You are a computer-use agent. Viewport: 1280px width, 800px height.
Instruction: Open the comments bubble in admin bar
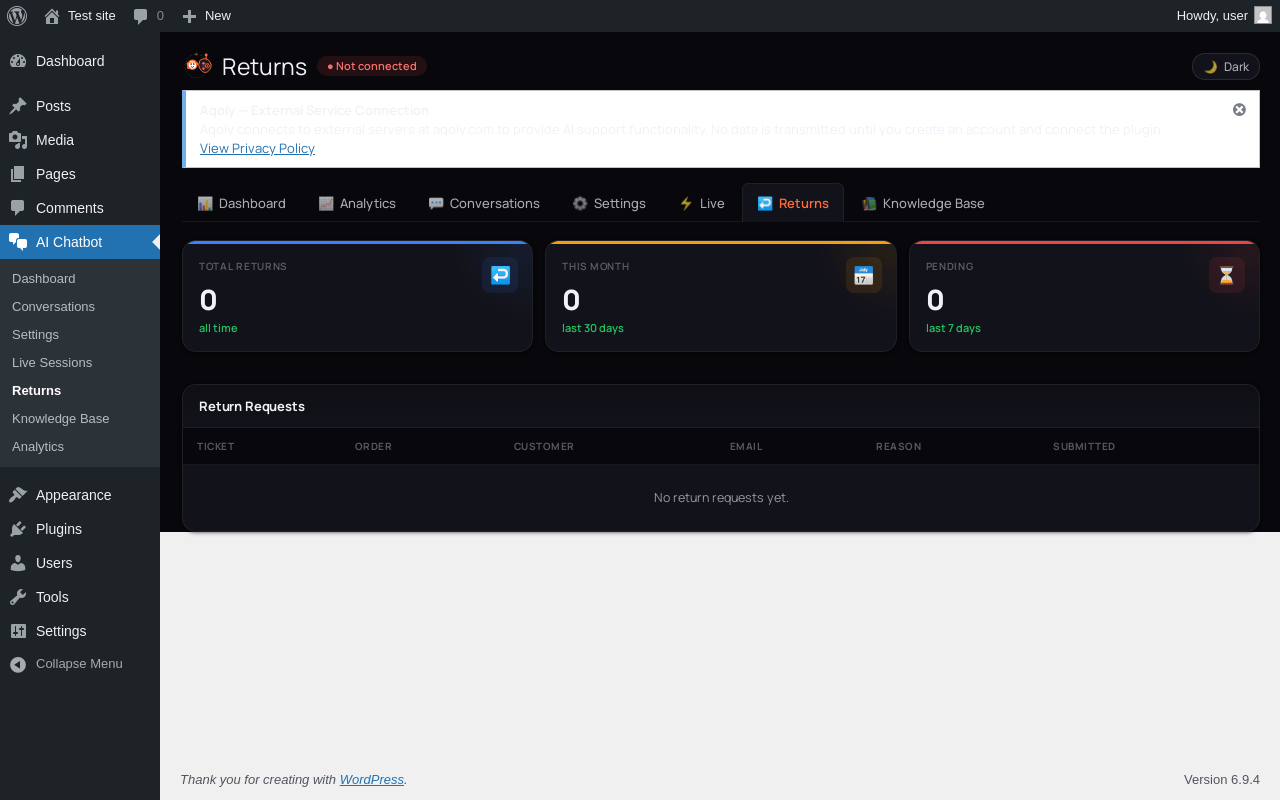[x=148, y=16]
